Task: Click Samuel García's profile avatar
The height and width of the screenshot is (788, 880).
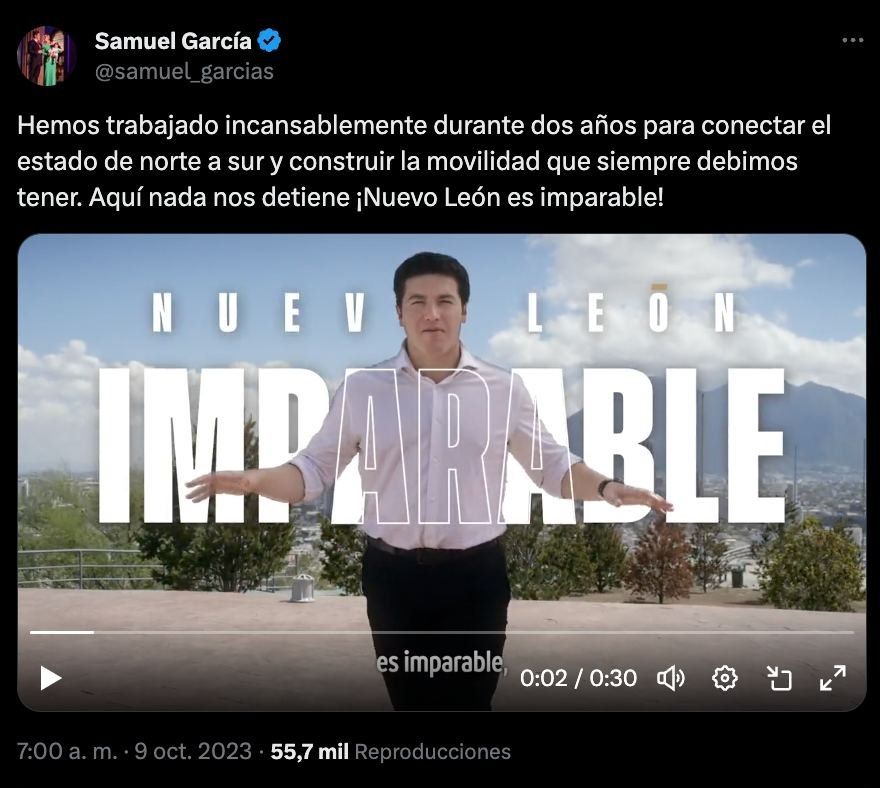Action: (47, 56)
